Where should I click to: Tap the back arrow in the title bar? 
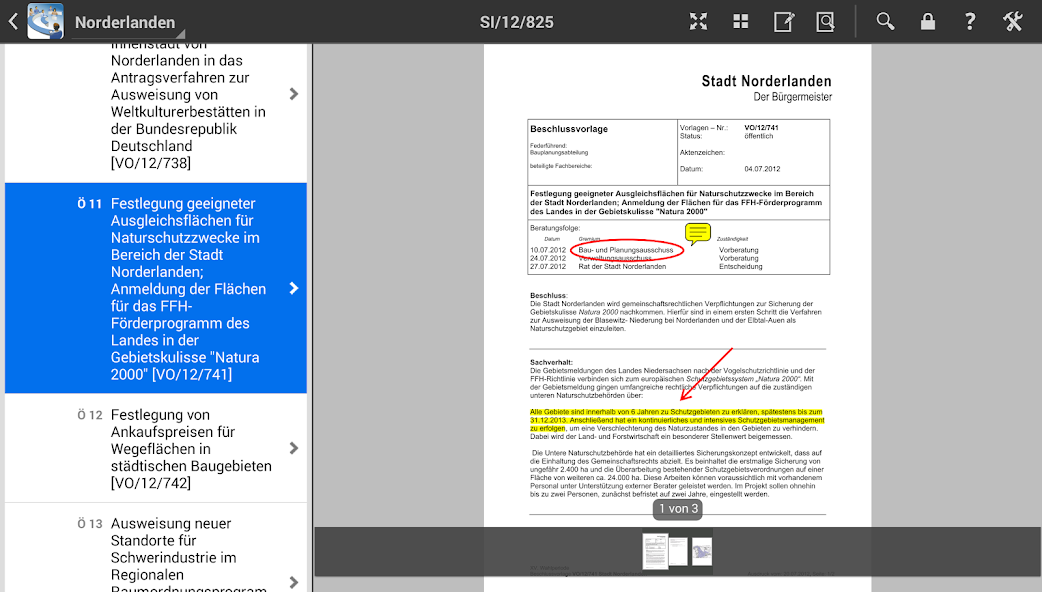pyautogui.click(x=13, y=22)
